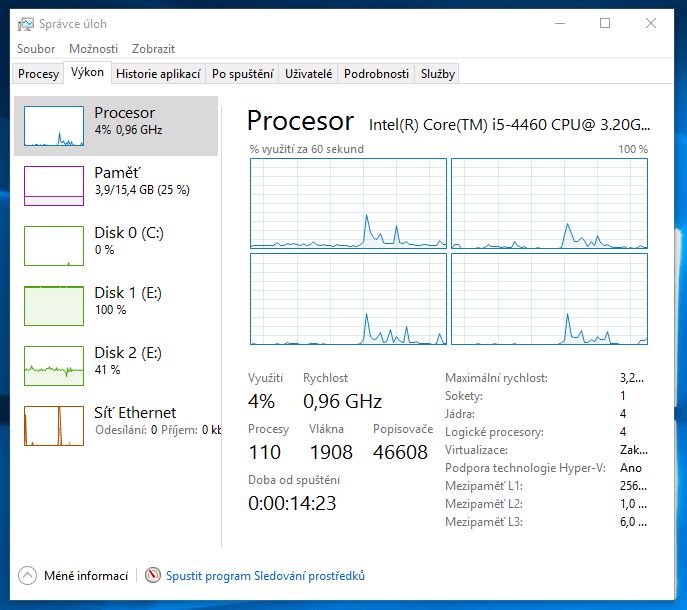Screen dimensions: 687x610
Task: Click the Sokety label
Action: [x=464, y=396]
